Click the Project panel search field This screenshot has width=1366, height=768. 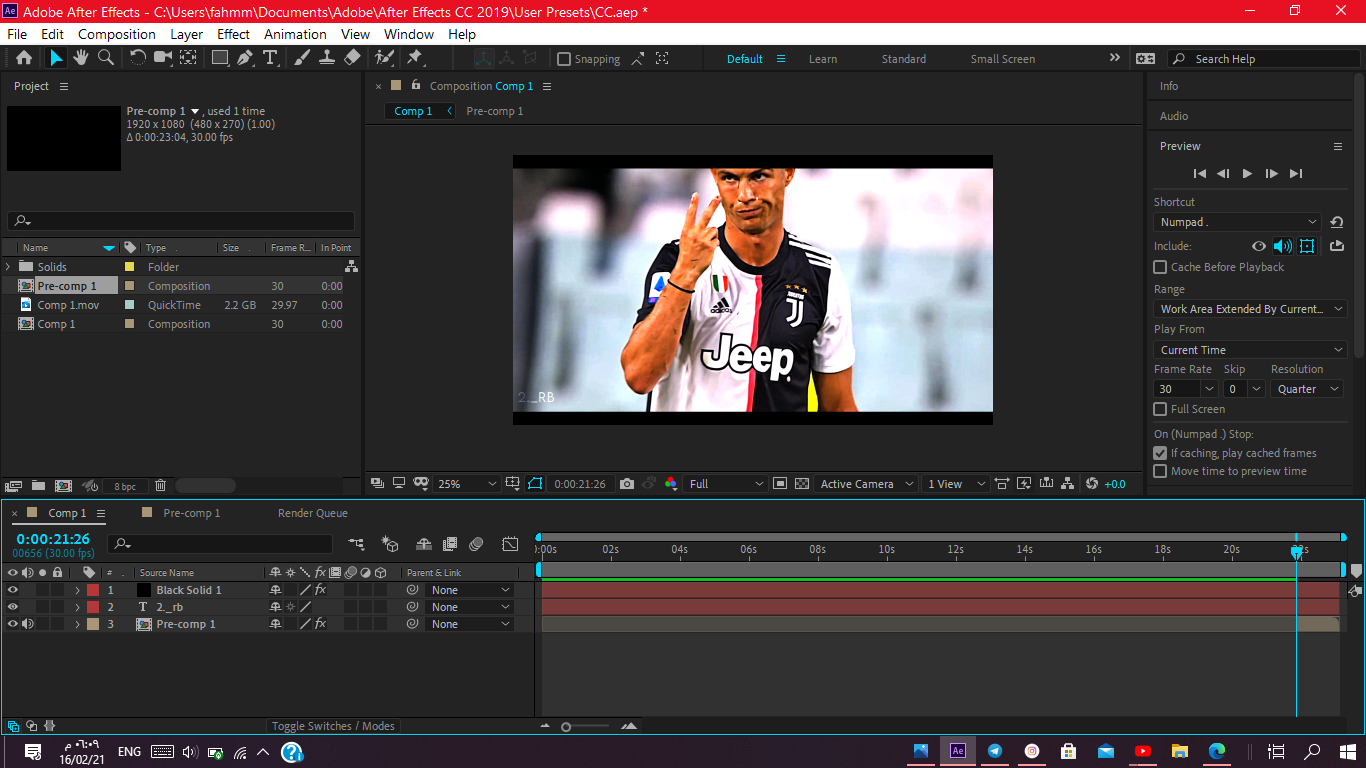point(181,221)
